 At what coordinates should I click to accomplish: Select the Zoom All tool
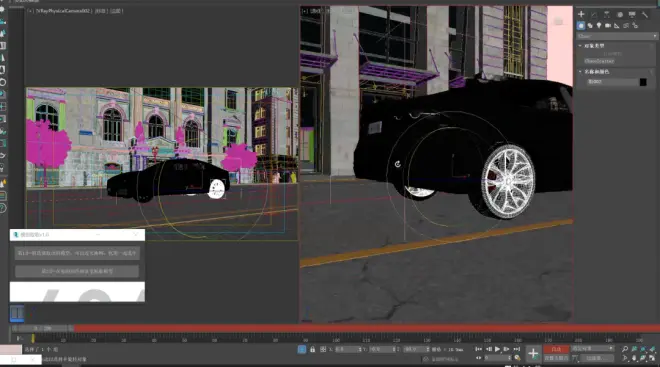tap(634, 349)
